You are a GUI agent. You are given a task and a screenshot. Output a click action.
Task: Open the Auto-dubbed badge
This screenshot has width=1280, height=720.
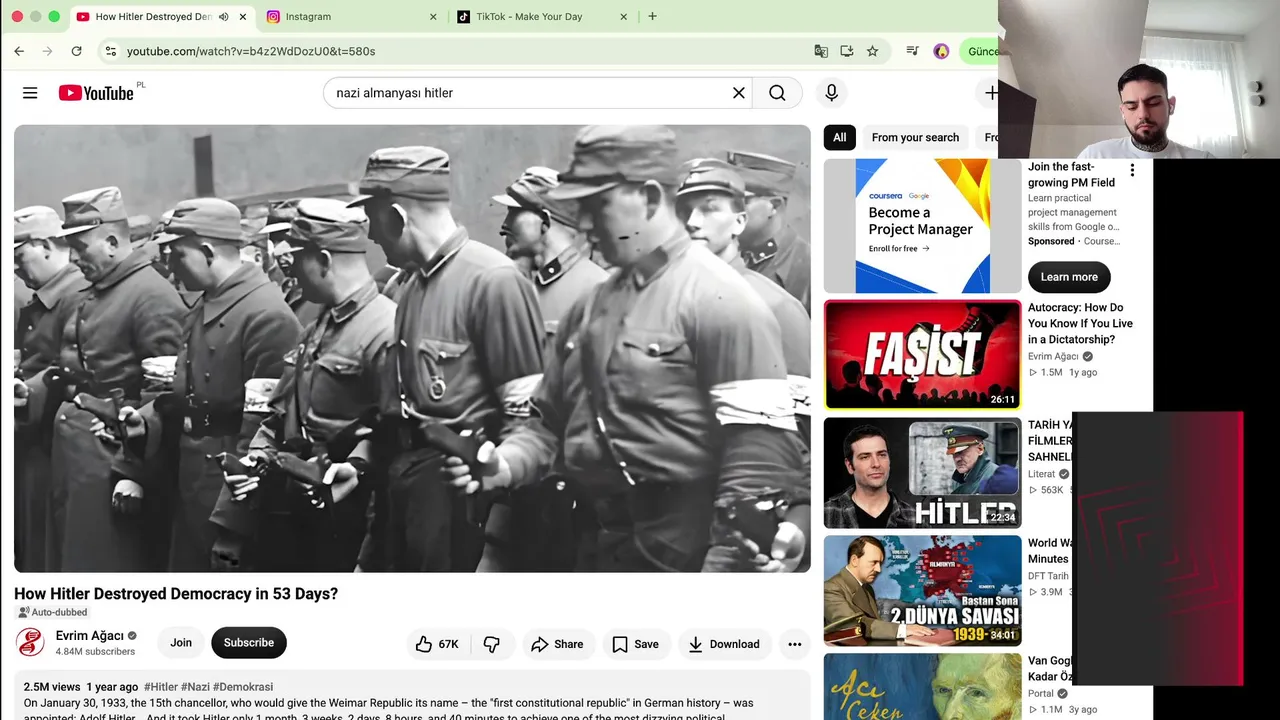click(53, 612)
